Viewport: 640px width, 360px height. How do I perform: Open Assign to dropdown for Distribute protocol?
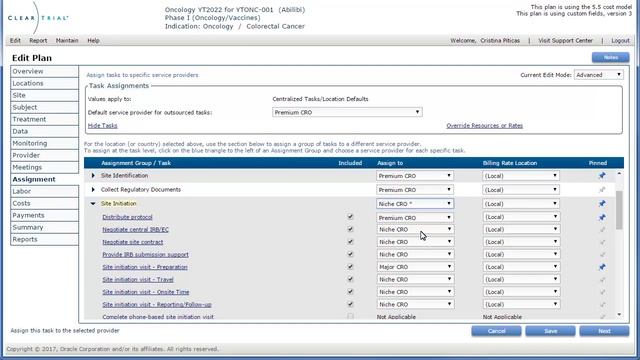pyautogui.click(x=415, y=218)
